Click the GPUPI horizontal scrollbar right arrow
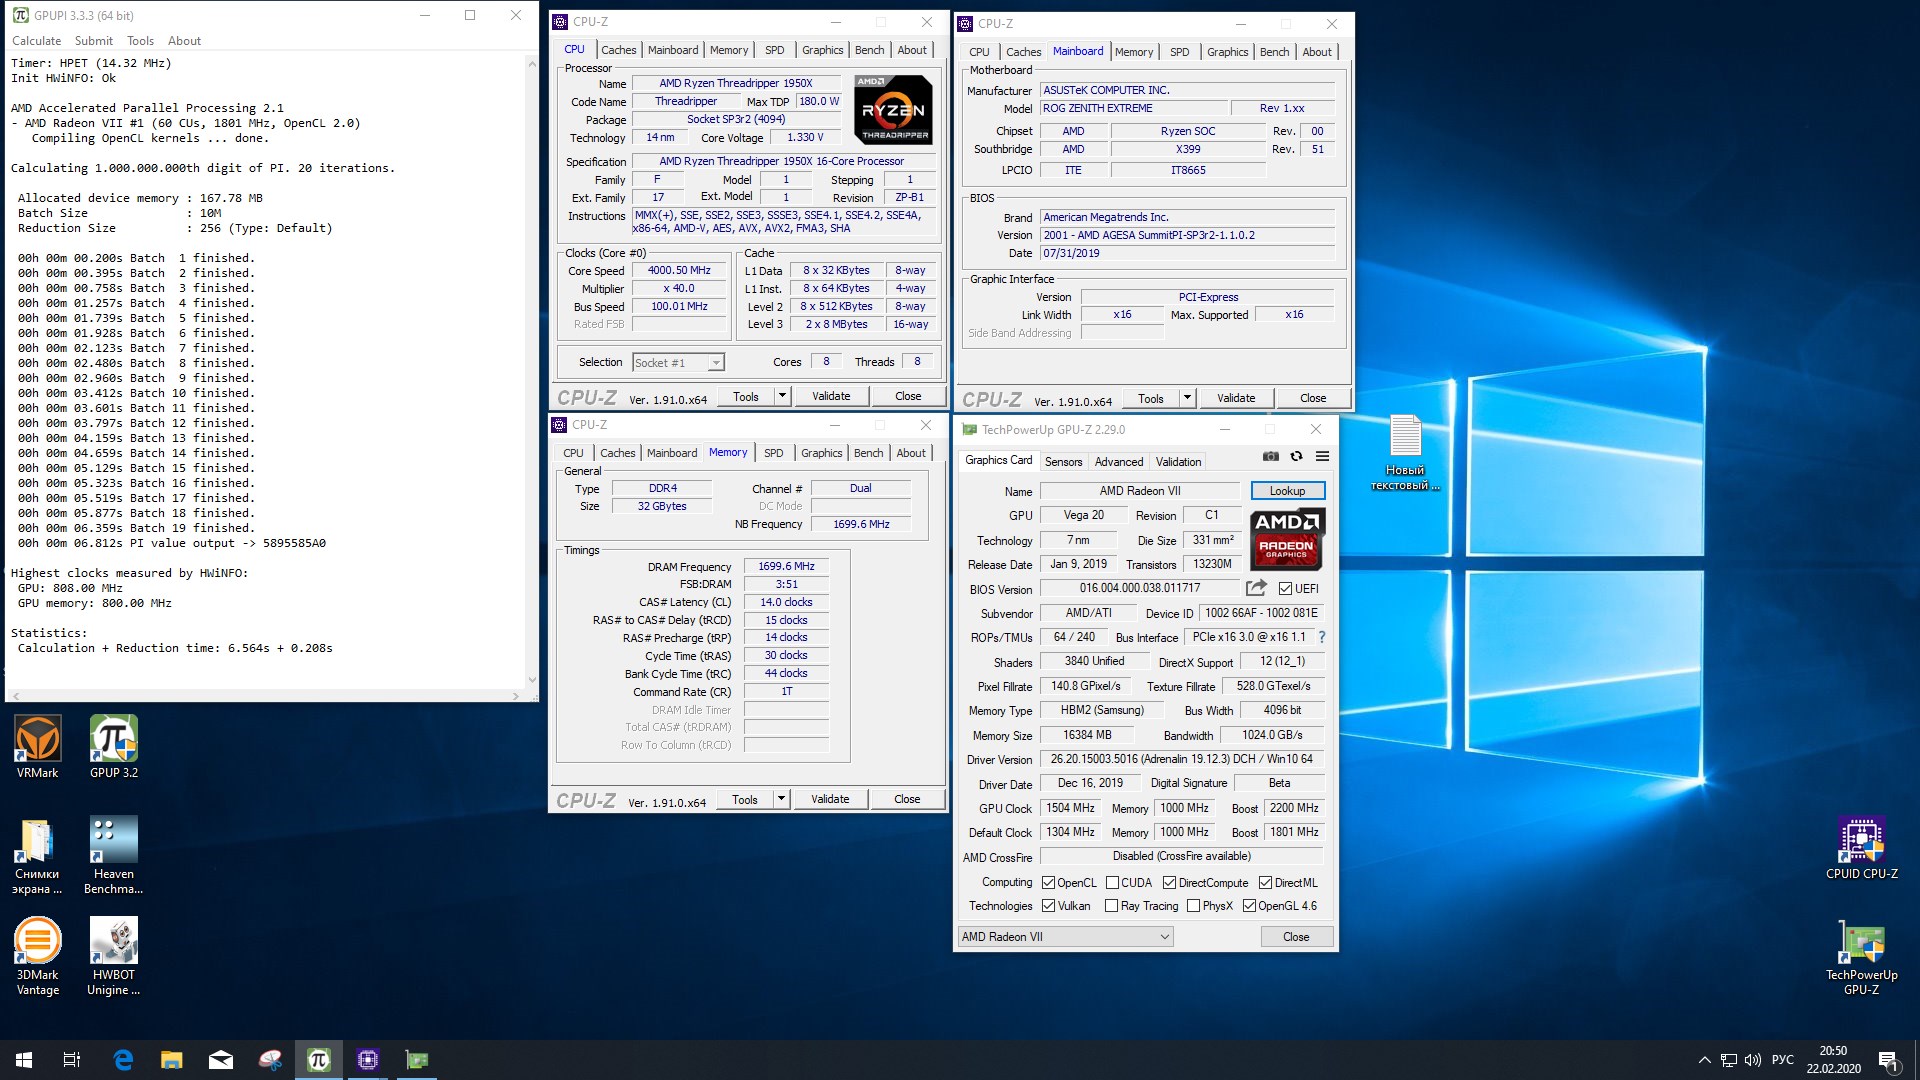This screenshot has width=1920, height=1080. pyautogui.click(x=516, y=695)
